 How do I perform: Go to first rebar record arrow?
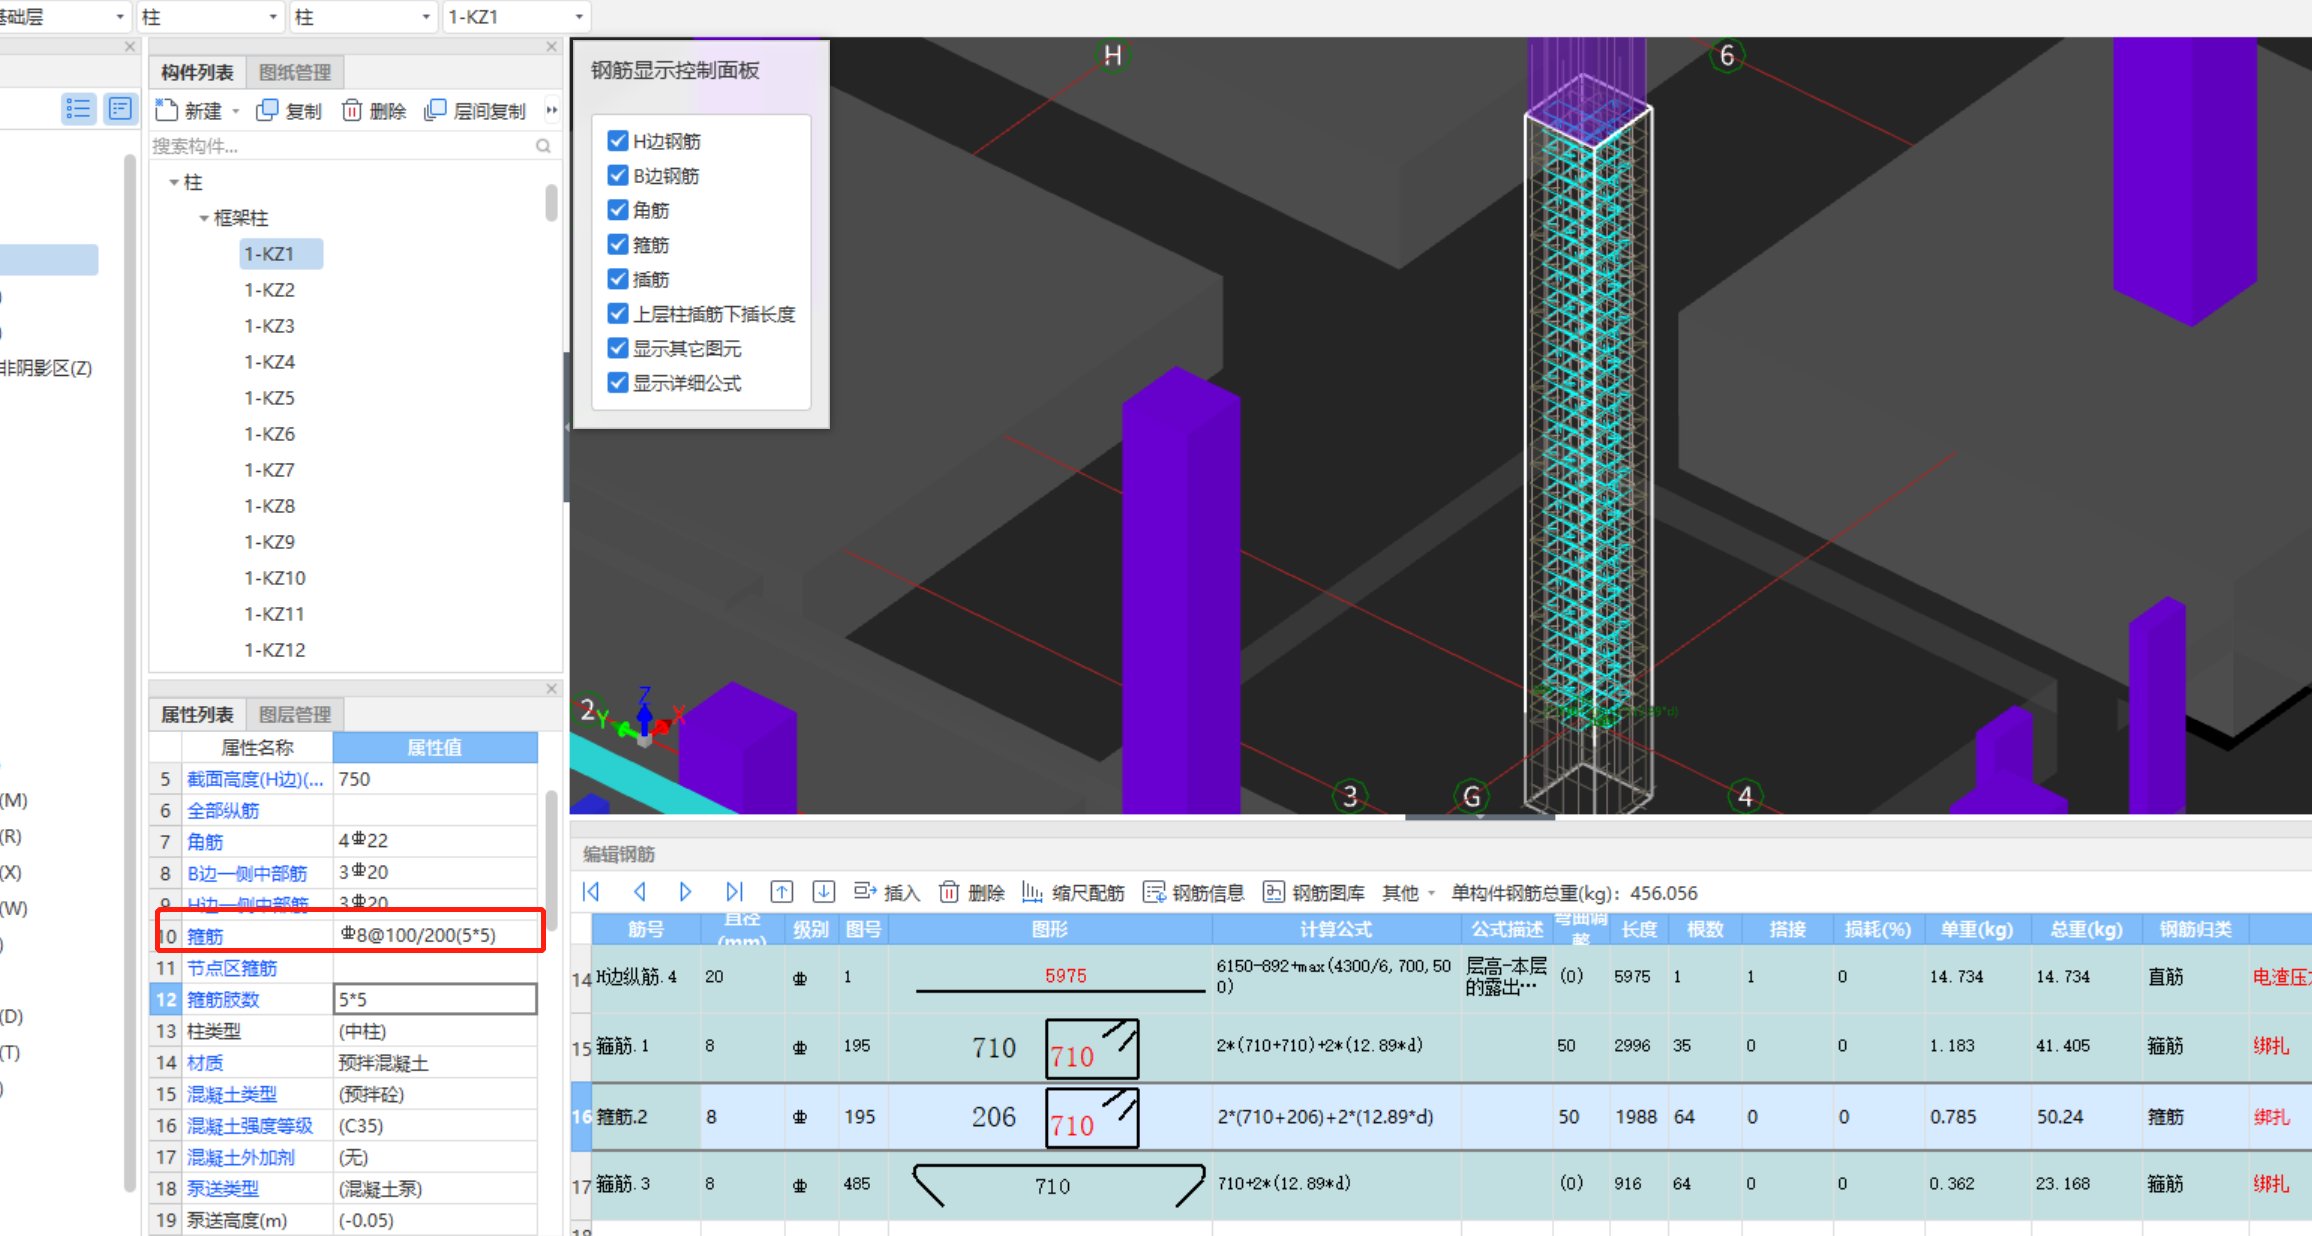pos(591,891)
